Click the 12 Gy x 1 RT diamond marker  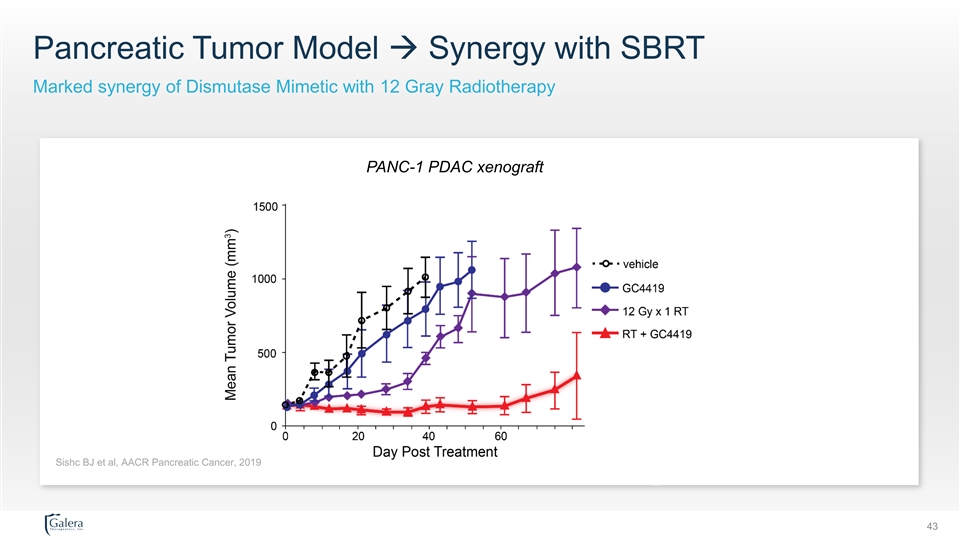(606, 310)
